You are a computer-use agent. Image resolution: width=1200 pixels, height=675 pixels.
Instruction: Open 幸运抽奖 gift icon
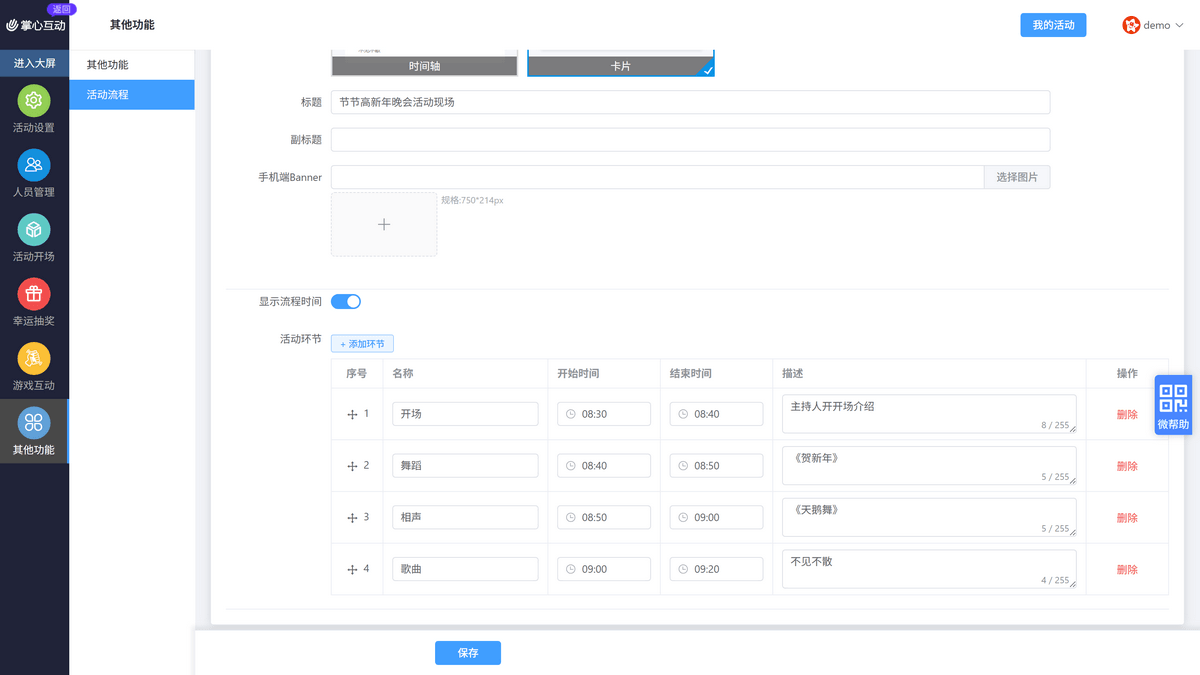point(34,294)
